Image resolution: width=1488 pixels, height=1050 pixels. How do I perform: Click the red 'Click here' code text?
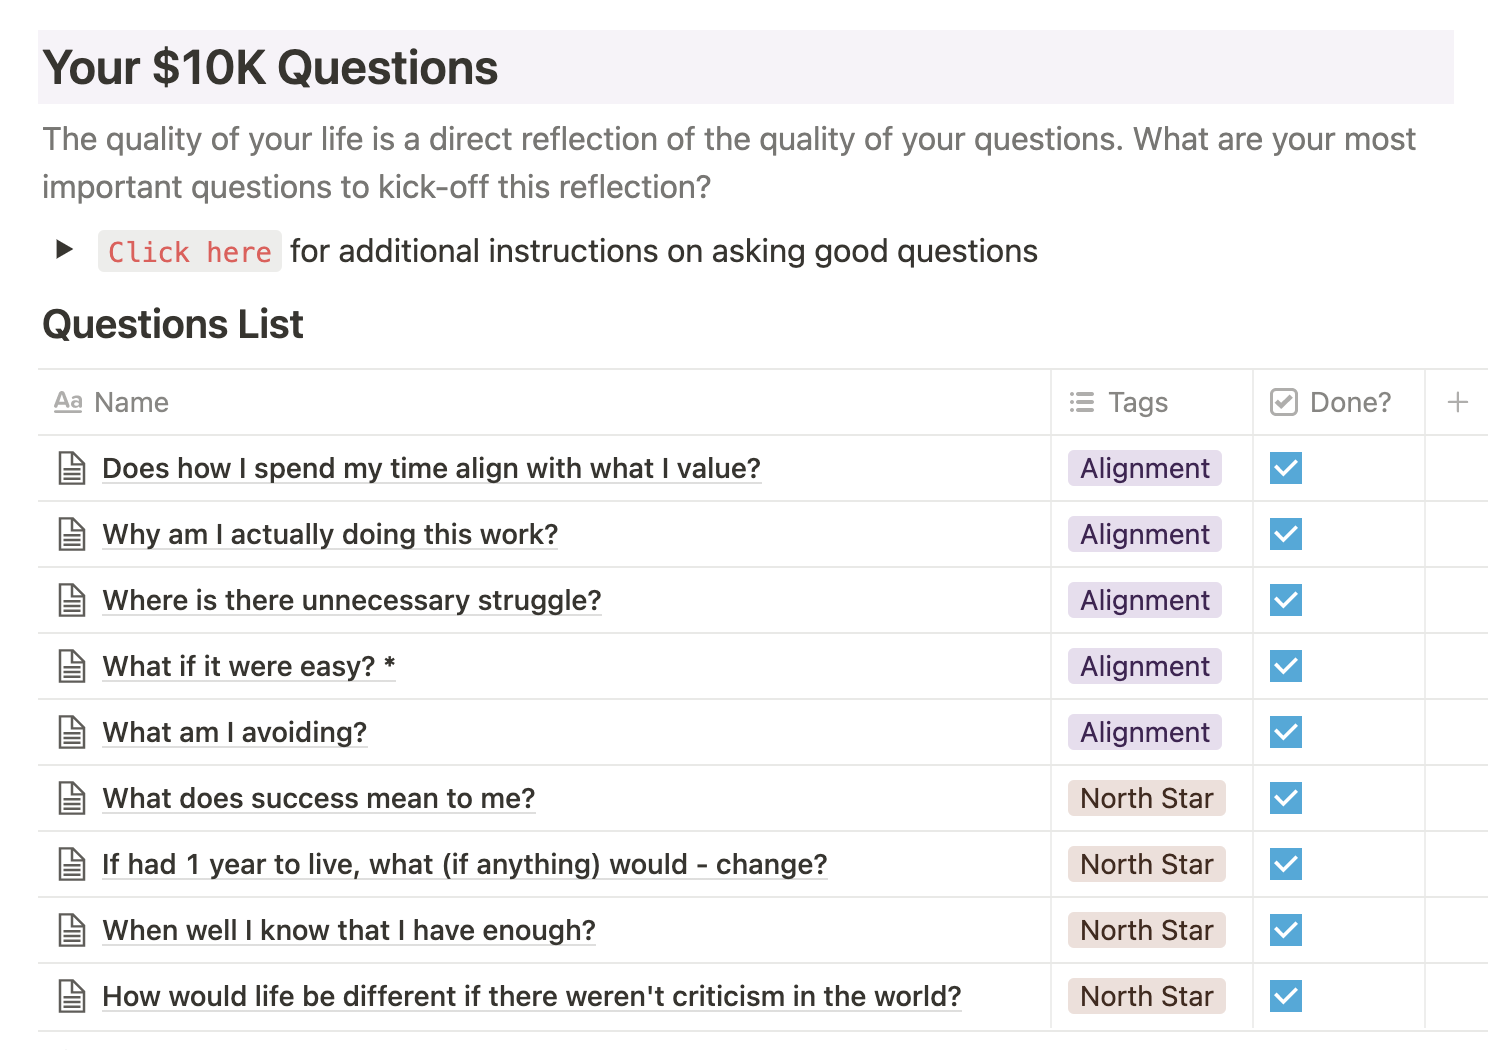pyautogui.click(x=189, y=252)
